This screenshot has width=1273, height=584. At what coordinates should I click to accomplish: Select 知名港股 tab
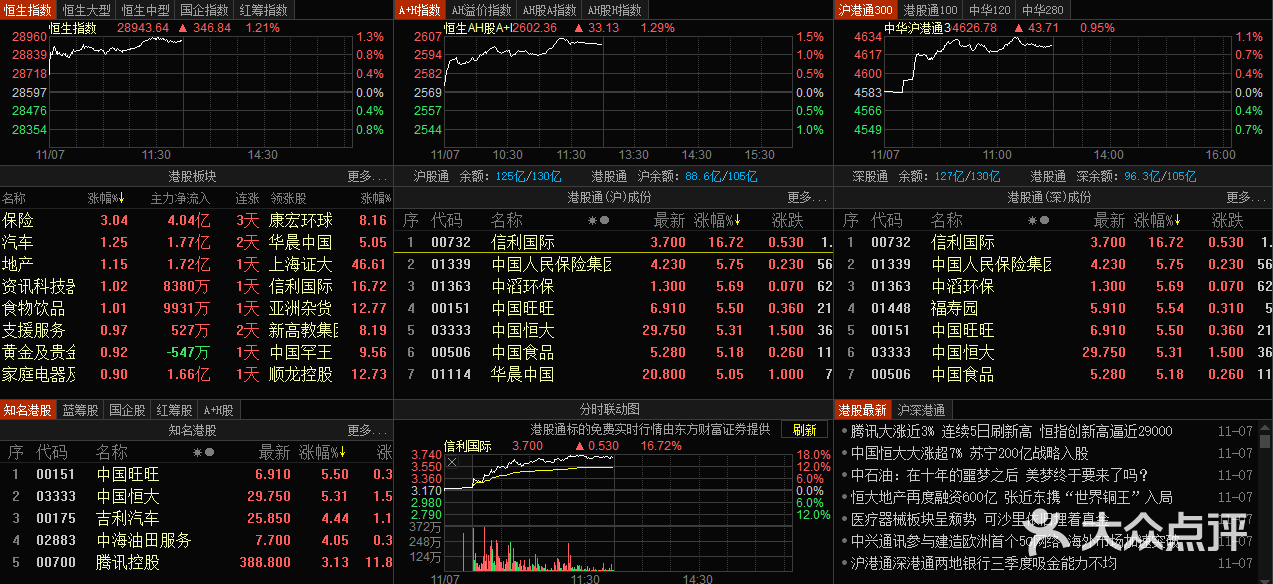tap(28, 409)
